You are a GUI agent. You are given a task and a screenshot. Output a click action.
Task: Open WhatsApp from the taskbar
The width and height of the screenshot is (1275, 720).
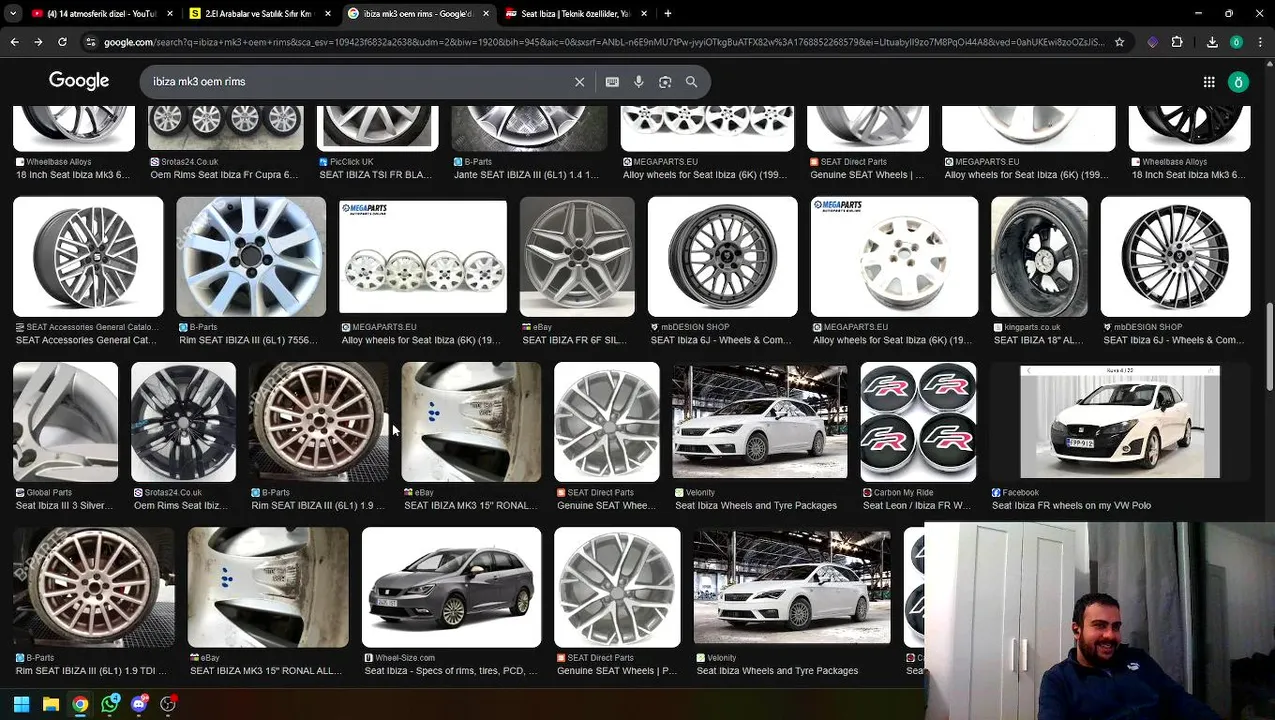coord(110,704)
